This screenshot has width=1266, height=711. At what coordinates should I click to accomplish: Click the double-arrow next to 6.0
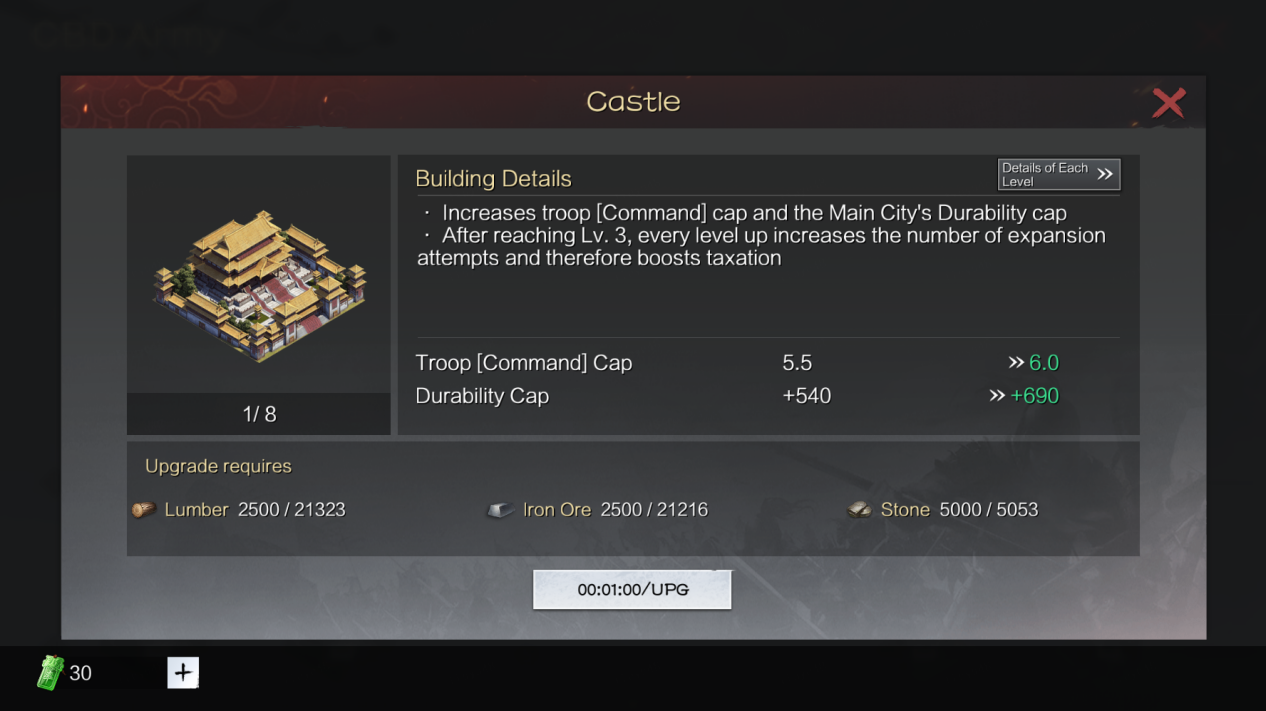click(x=1016, y=363)
